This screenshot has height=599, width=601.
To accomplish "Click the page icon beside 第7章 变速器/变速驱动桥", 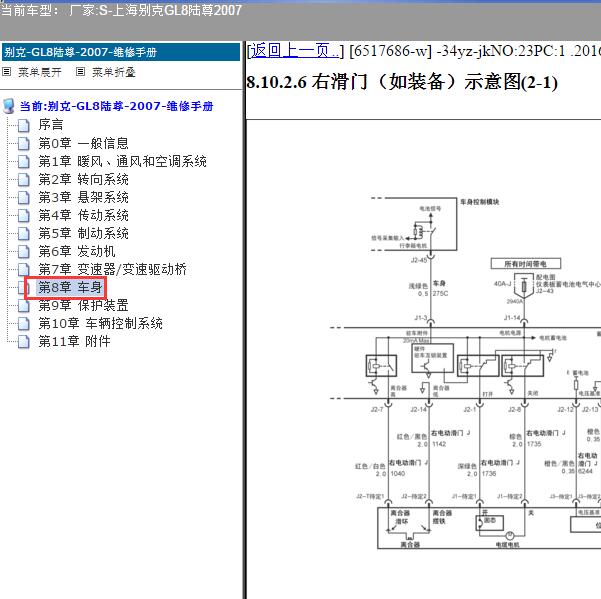I will click(x=23, y=269).
